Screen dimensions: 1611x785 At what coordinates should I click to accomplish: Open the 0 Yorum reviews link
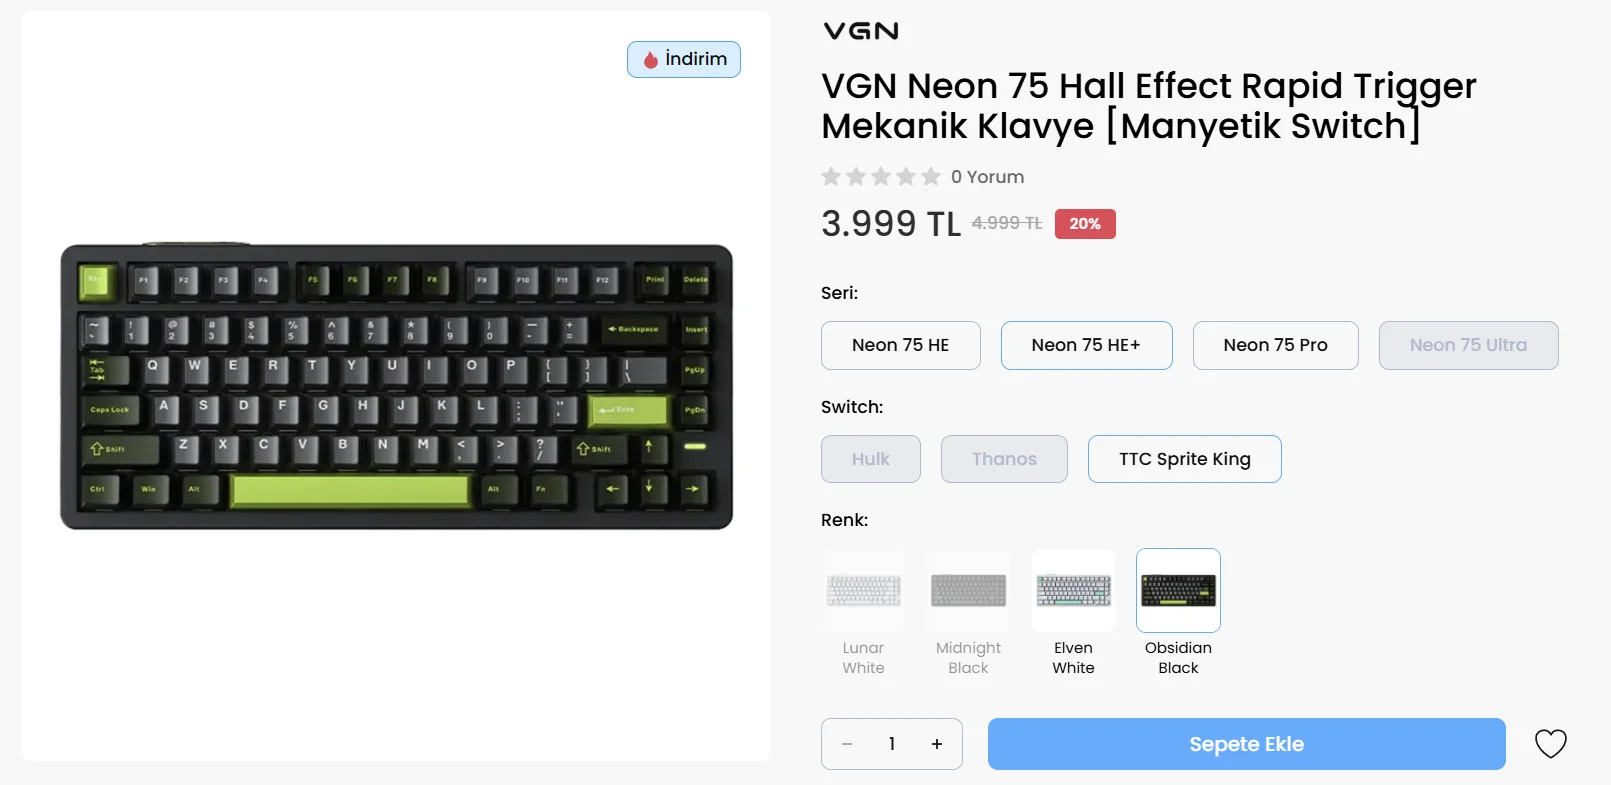tap(987, 177)
